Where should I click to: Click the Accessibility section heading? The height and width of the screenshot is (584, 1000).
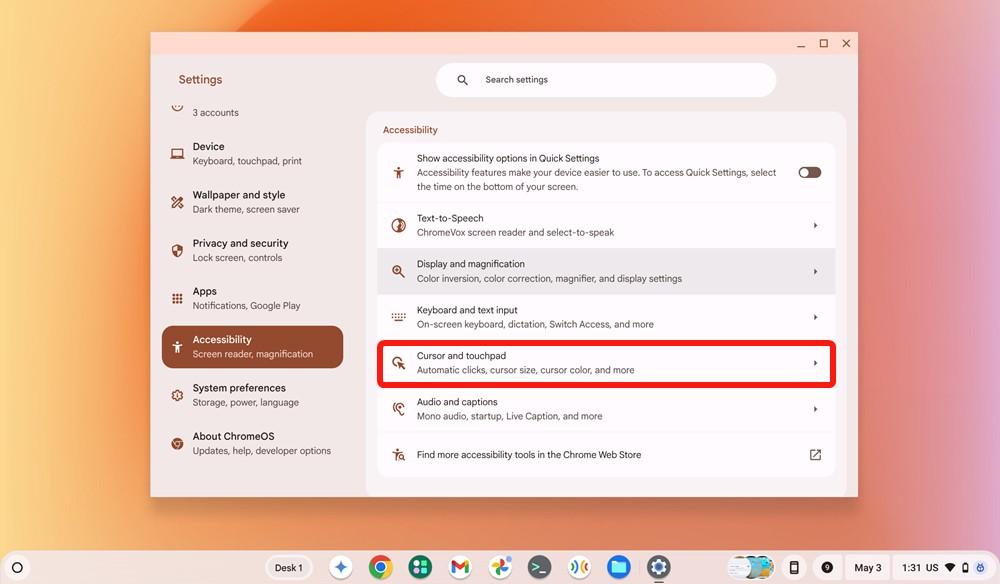(410, 129)
